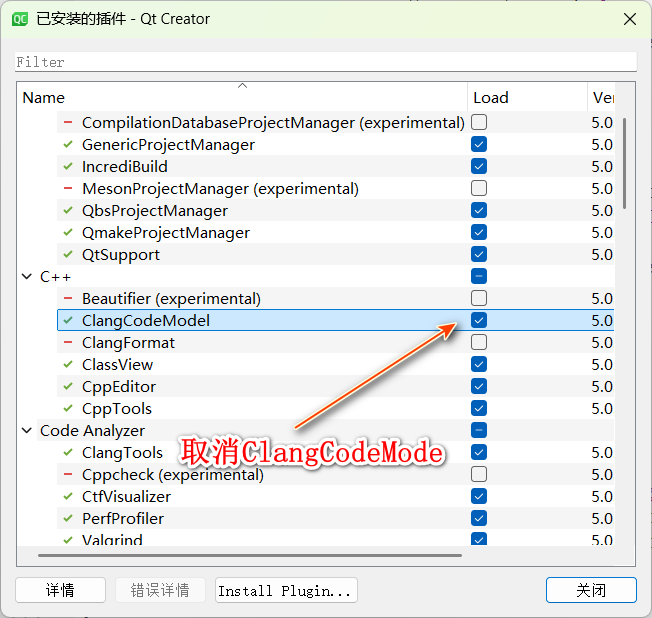
Task: Select the CppEditor plugin row
Action: click(x=336, y=387)
